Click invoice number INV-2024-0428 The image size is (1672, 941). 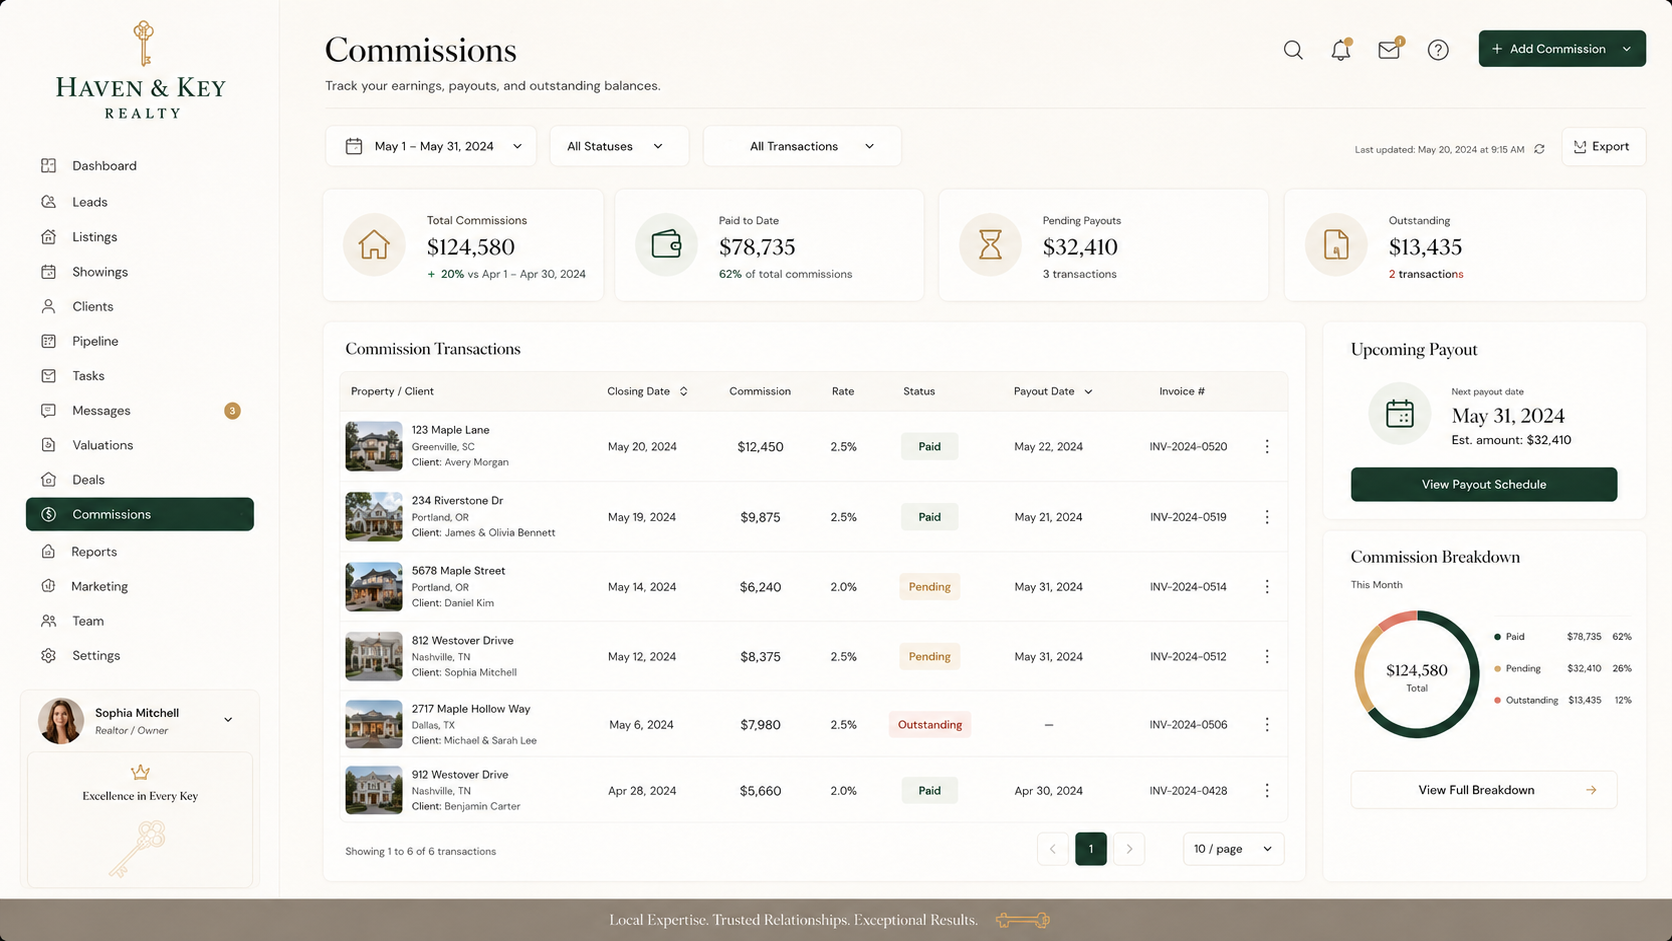click(1188, 791)
